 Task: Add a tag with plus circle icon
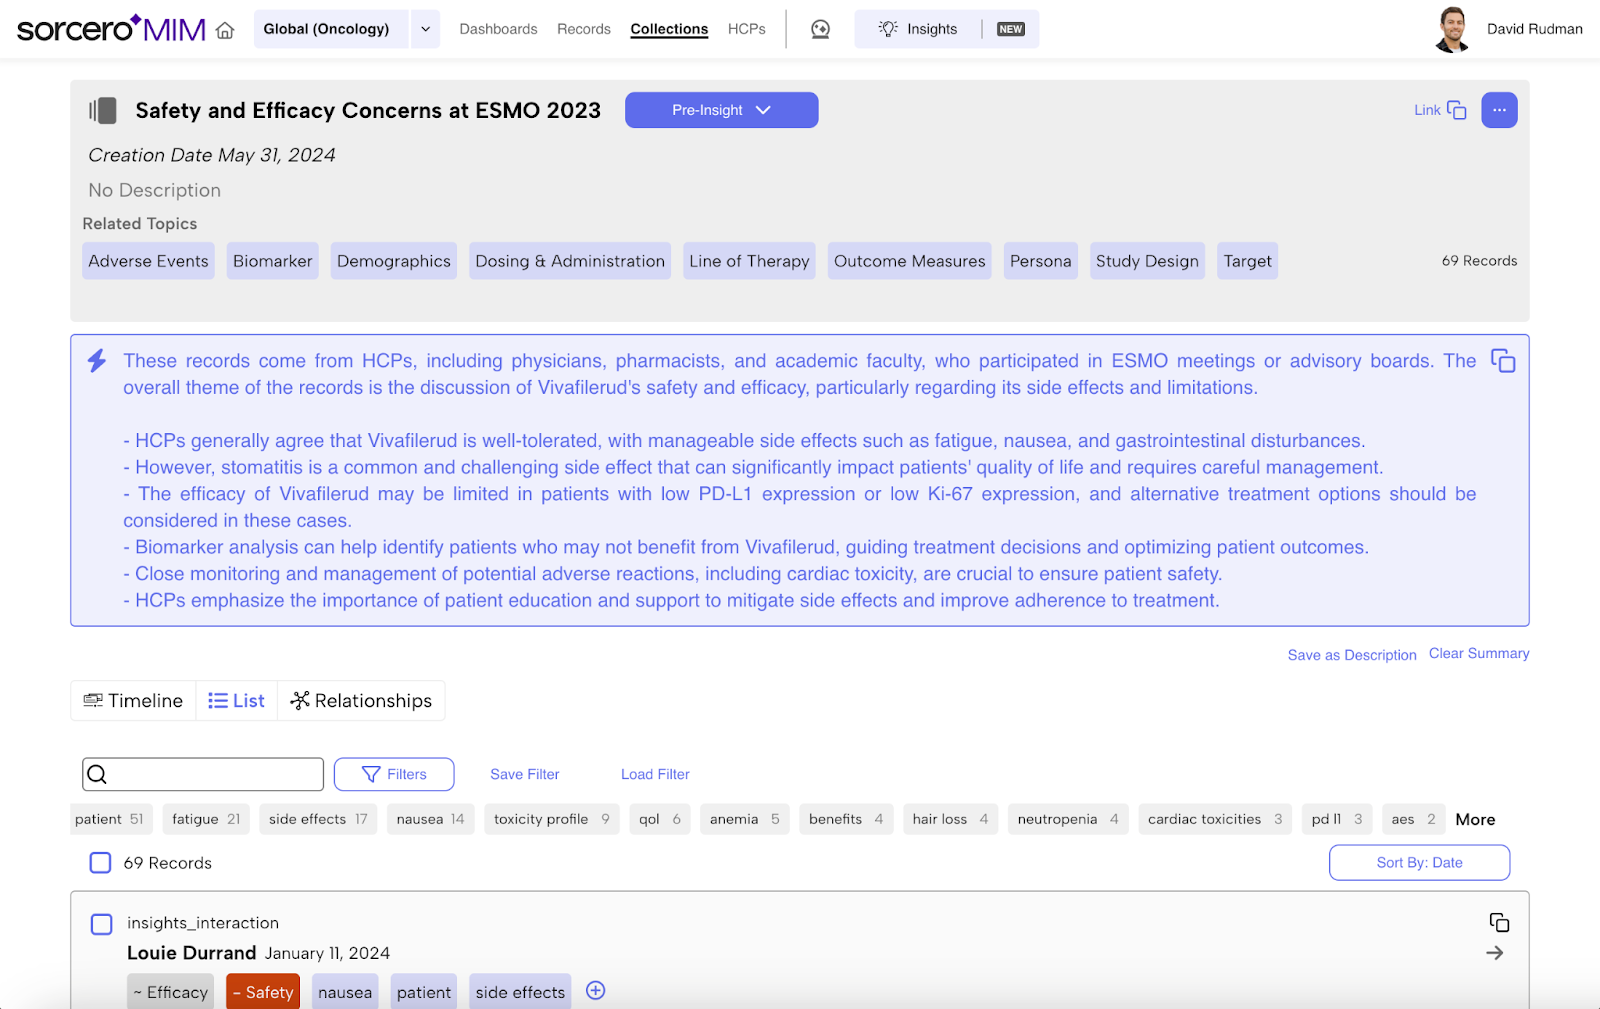[595, 991]
